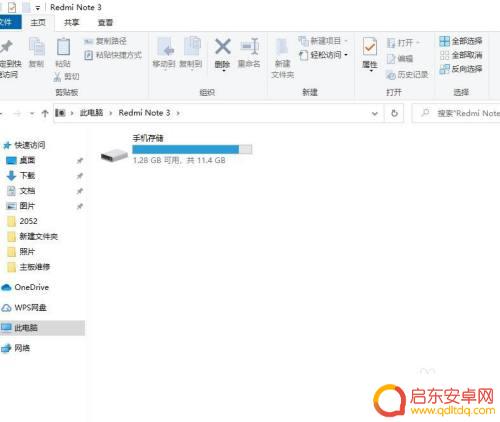The height and width of the screenshot is (422, 500).
Task: Click pin icon next to 文档
Action: [80, 191]
